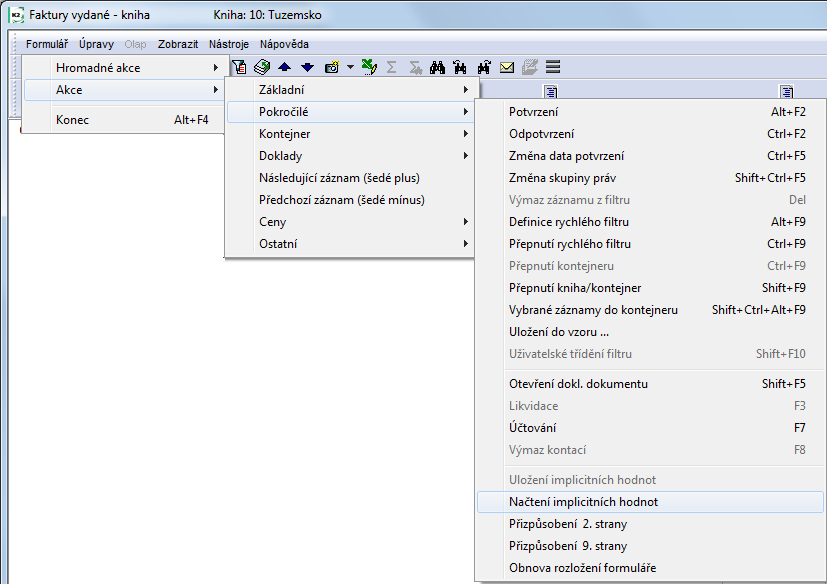The width and height of the screenshot is (827, 584).
Task: Select Předchozí záznam (šedé mínus)
Action: 351,200
